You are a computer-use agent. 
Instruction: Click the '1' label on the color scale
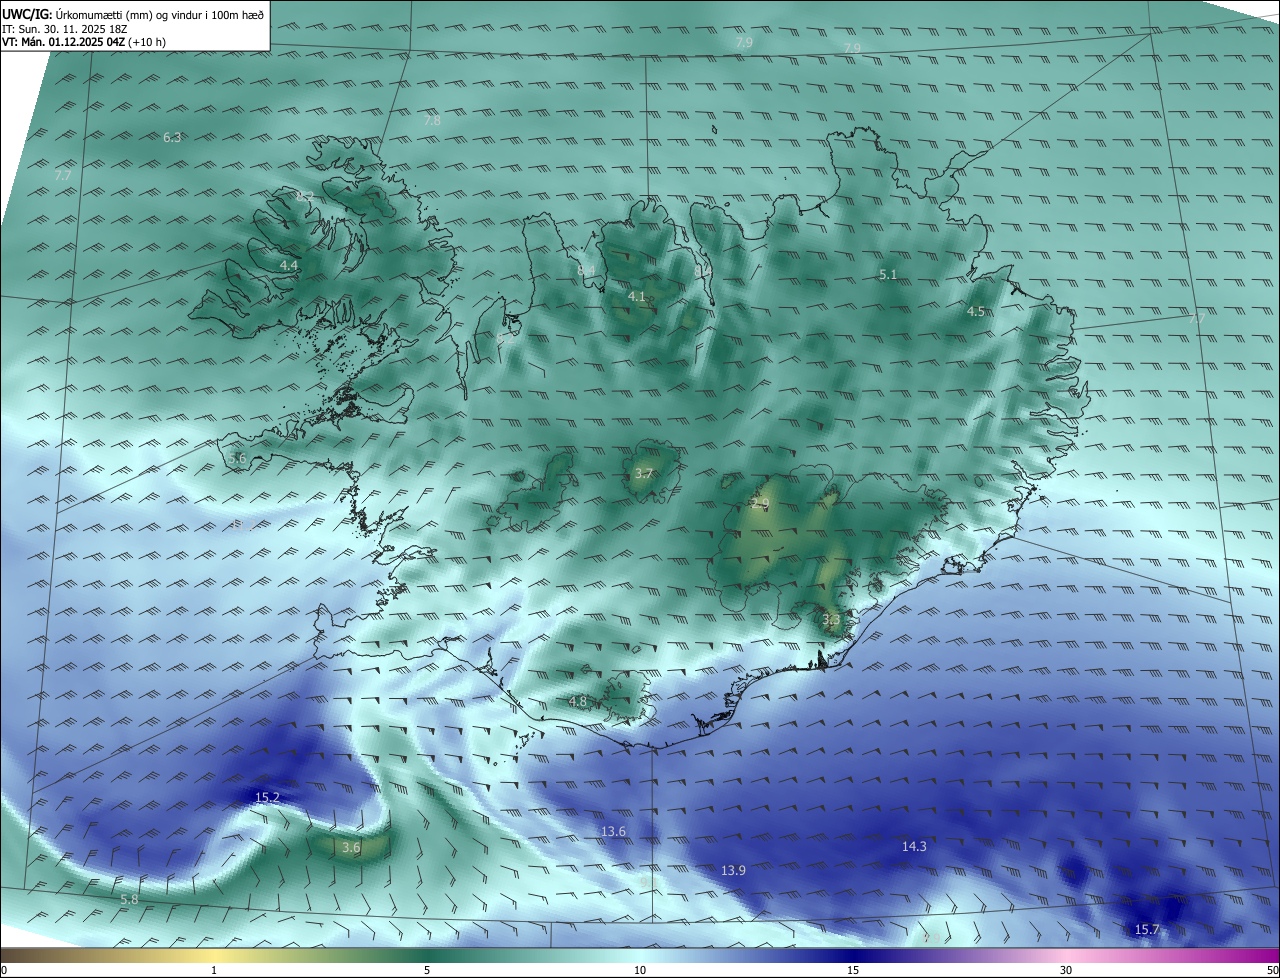(x=214, y=971)
